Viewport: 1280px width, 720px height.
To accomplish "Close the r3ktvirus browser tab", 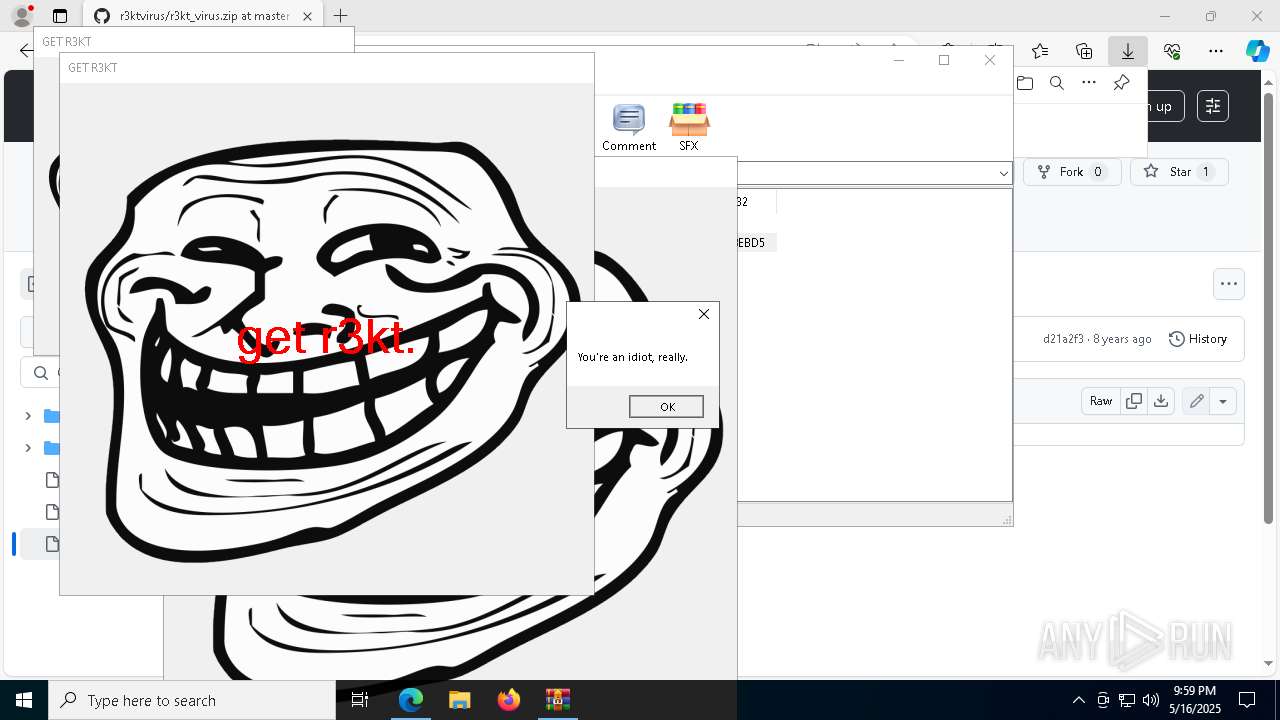I will [x=308, y=16].
